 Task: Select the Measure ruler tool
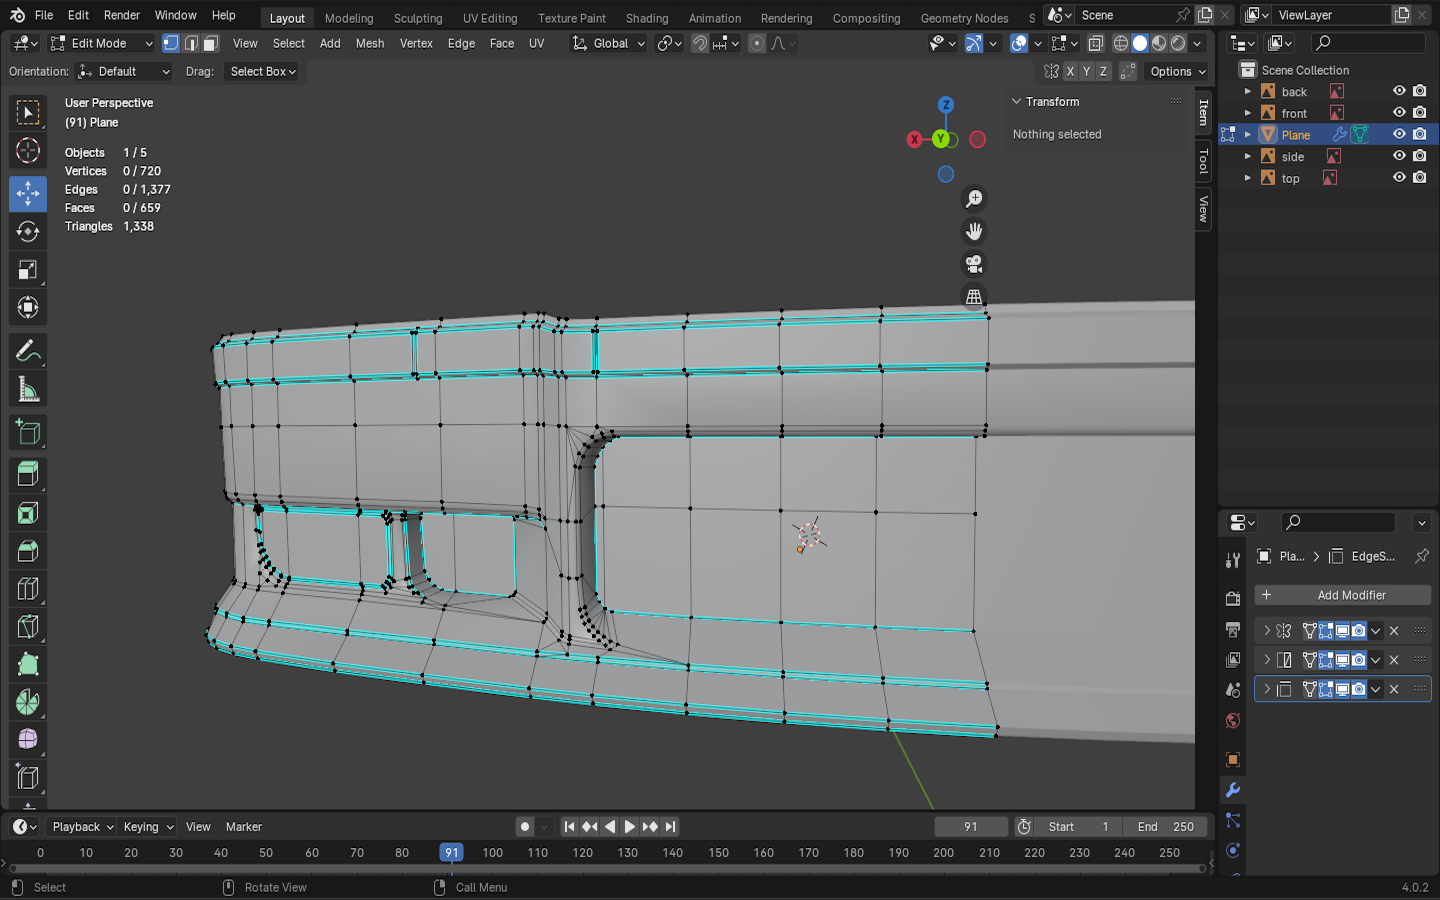(x=28, y=390)
